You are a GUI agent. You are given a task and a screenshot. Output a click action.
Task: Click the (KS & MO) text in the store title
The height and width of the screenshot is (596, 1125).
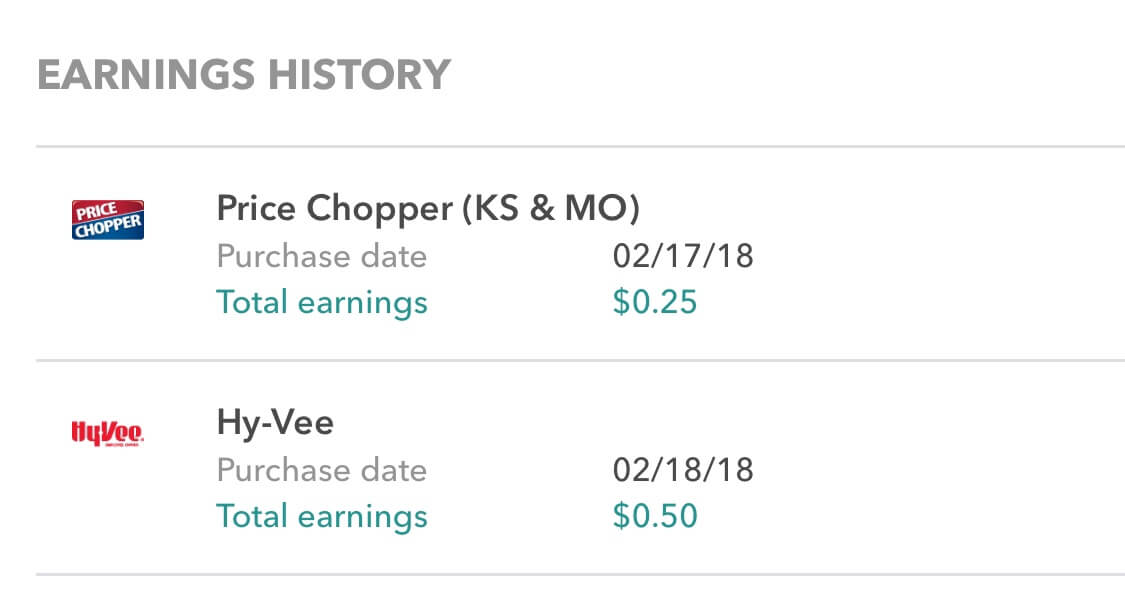pos(550,209)
